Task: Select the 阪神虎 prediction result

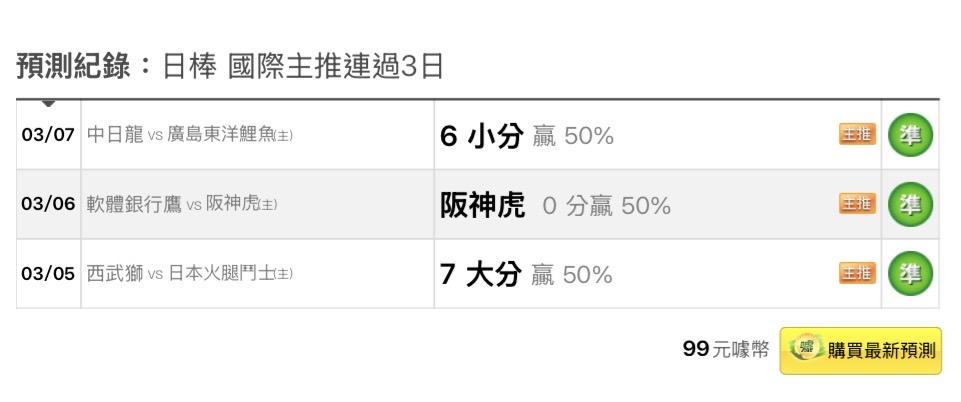Action: [482, 205]
